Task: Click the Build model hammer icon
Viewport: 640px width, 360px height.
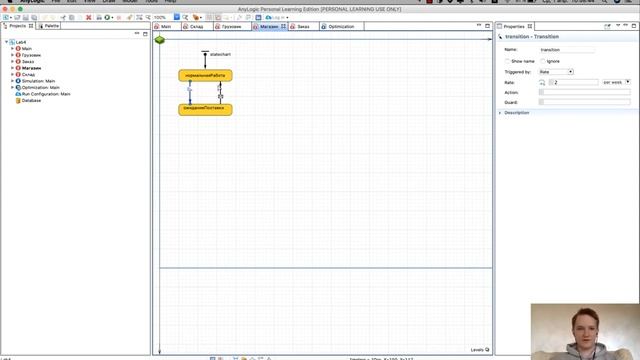Action: pos(129,18)
